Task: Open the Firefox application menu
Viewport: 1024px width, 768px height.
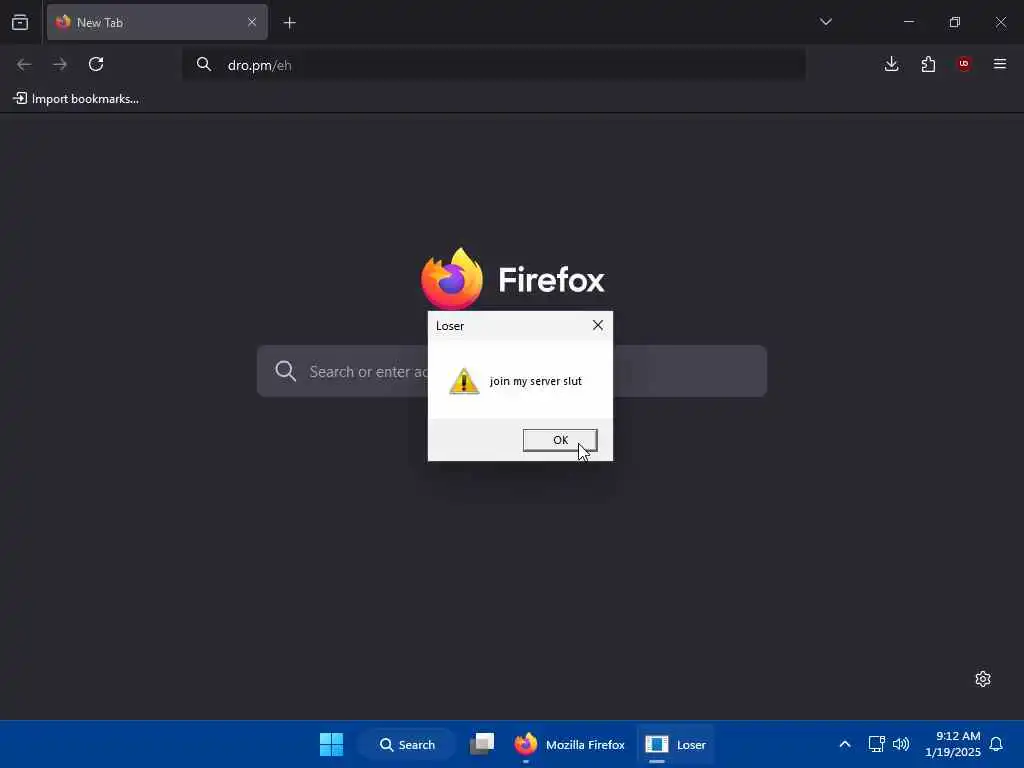Action: click(x=1000, y=64)
